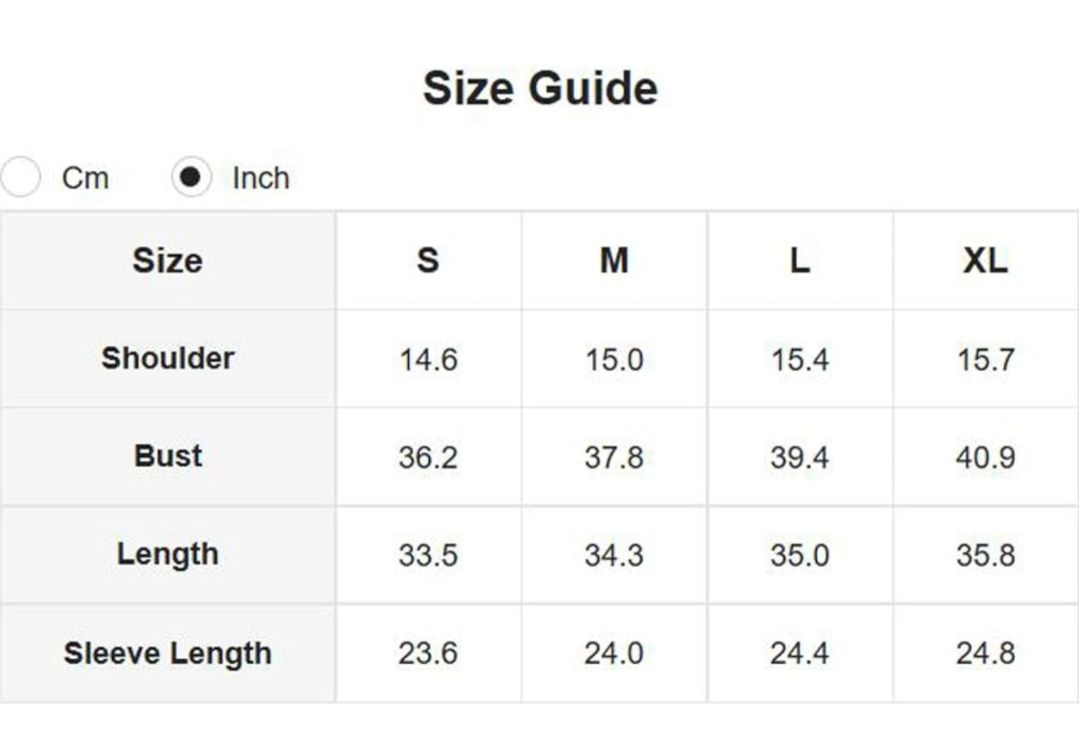1080x742 pixels.
Task: Click the 14.6 shoulder value for S
Action: click(x=428, y=359)
